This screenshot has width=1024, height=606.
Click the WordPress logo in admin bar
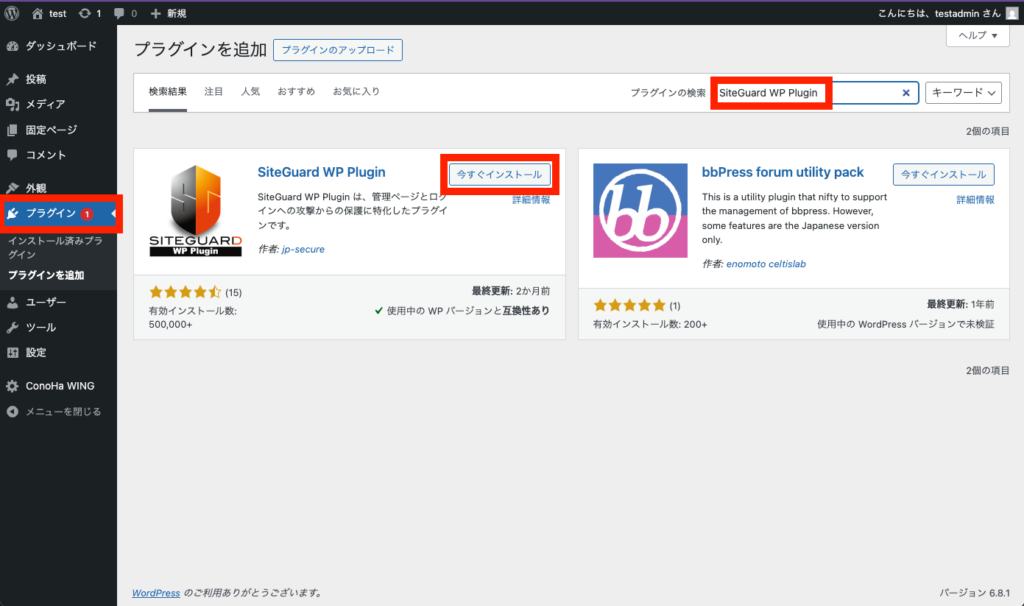[x=12, y=13]
